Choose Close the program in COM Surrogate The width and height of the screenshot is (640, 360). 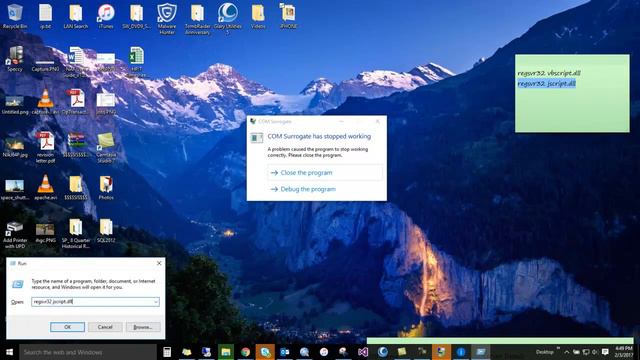pos(325,173)
